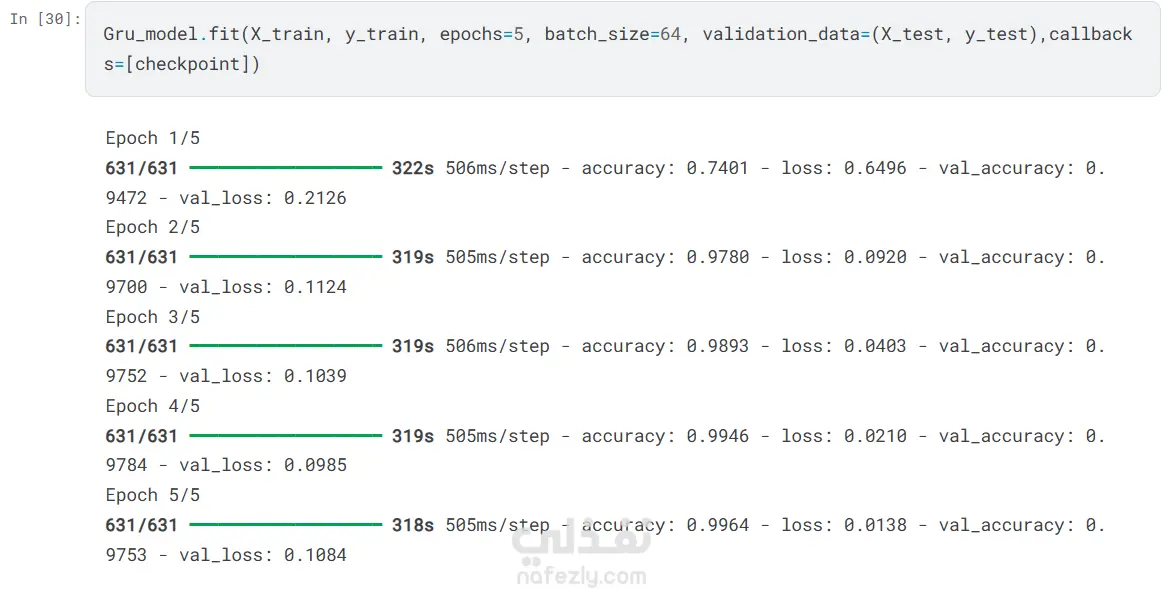Viewport: 1163px width, 589px height.
Task: Click the Epoch 4/5 green progress bar
Action: pos(285,436)
